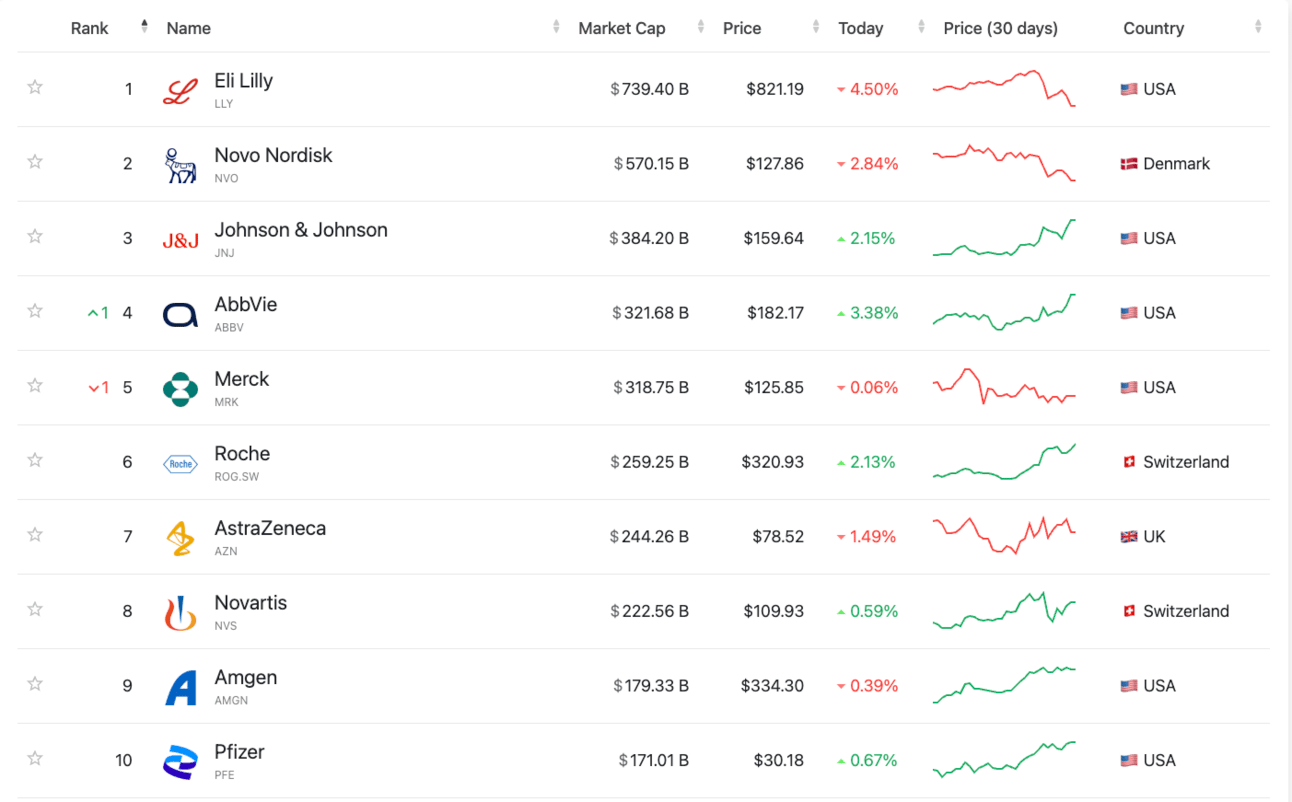The width and height of the screenshot is (1292, 802).
Task: Click the Denmark flag next to Novo Nordisk
Action: coord(1129,164)
